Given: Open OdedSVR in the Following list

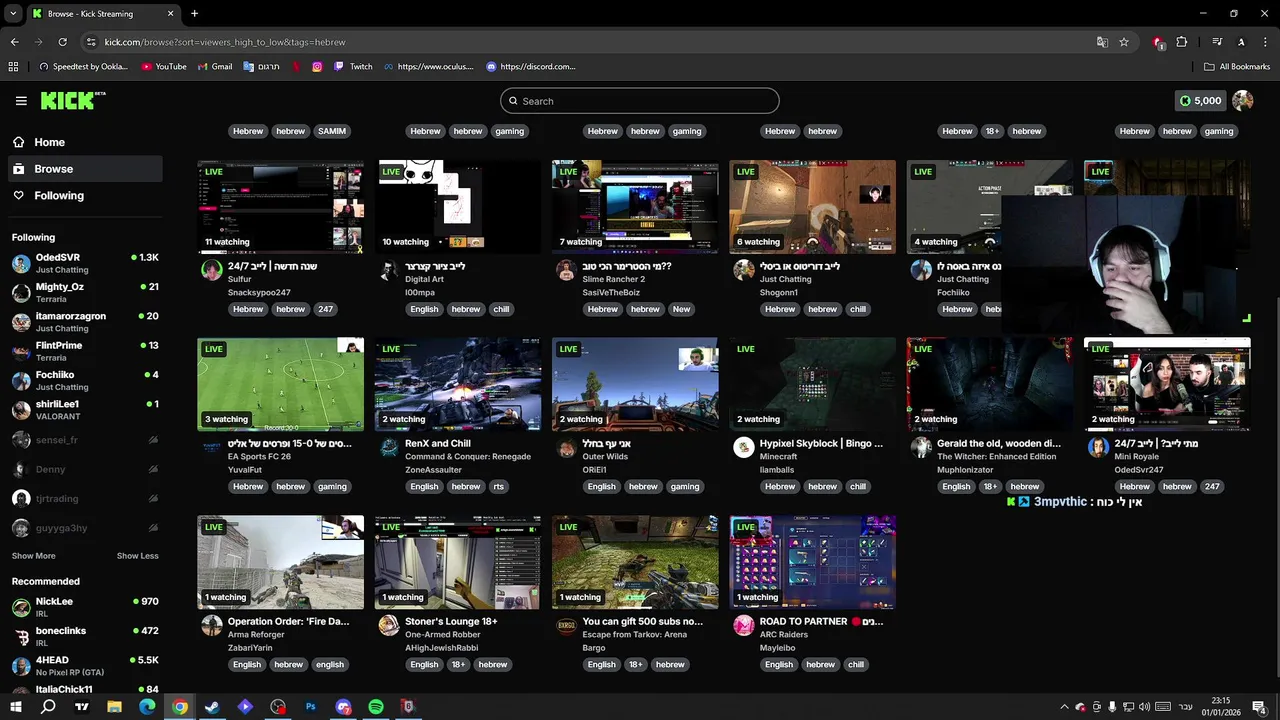Looking at the screenshot, I should click(x=85, y=263).
